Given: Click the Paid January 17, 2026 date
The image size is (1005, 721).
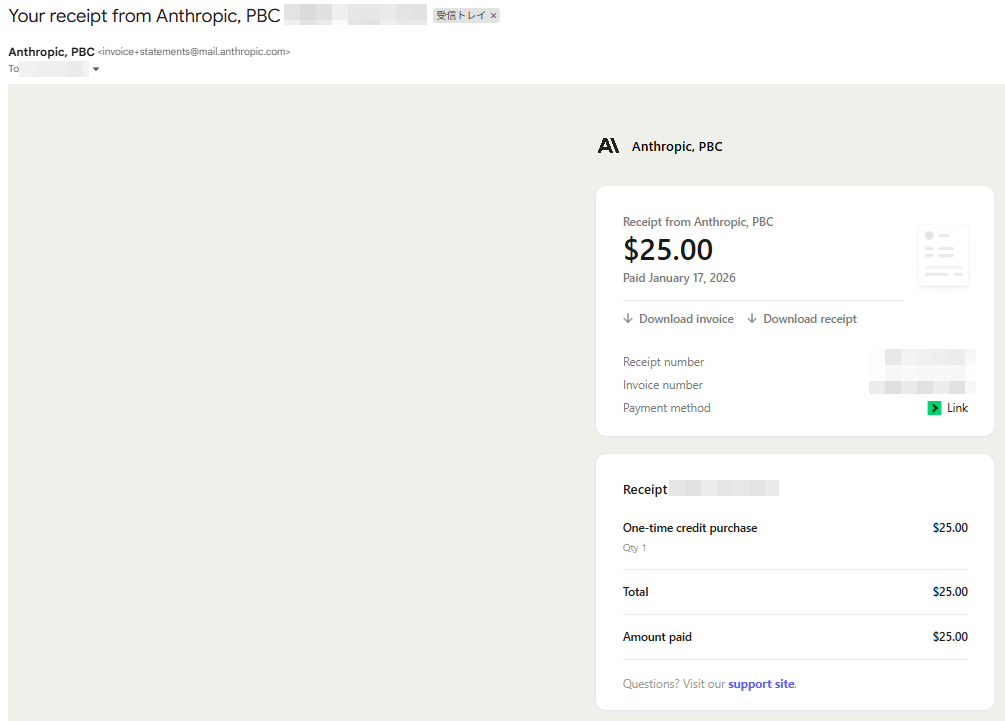Looking at the screenshot, I should coord(679,278).
